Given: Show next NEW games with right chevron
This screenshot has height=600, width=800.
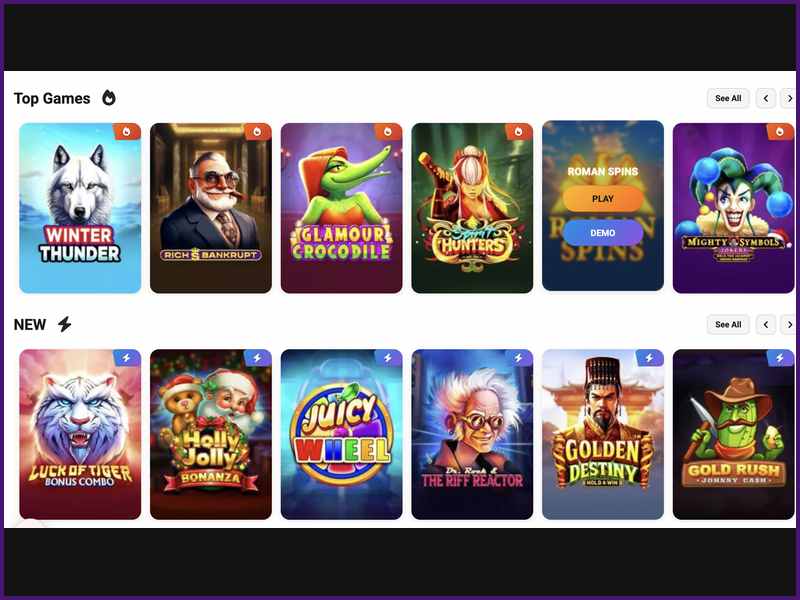Looking at the screenshot, I should [x=789, y=324].
